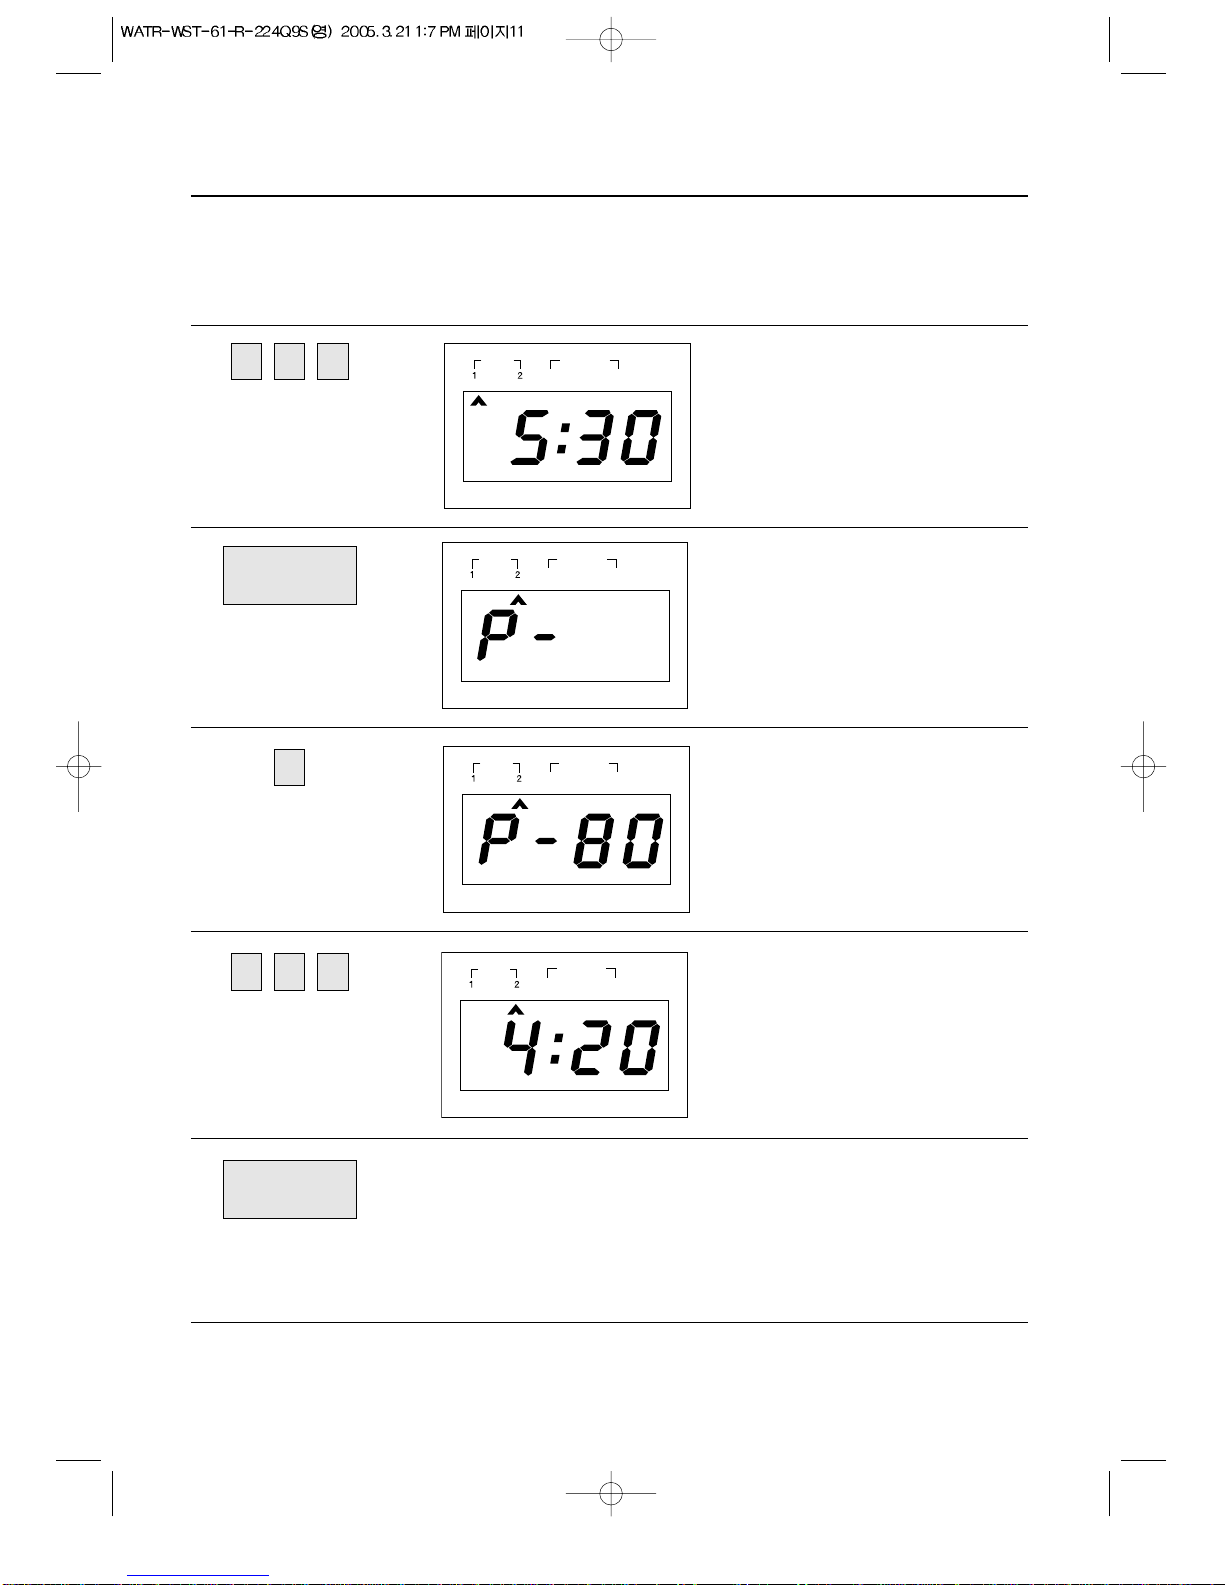Select the first of three keys beside 4:20 display
The height and width of the screenshot is (1585, 1225).
(246, 972)
